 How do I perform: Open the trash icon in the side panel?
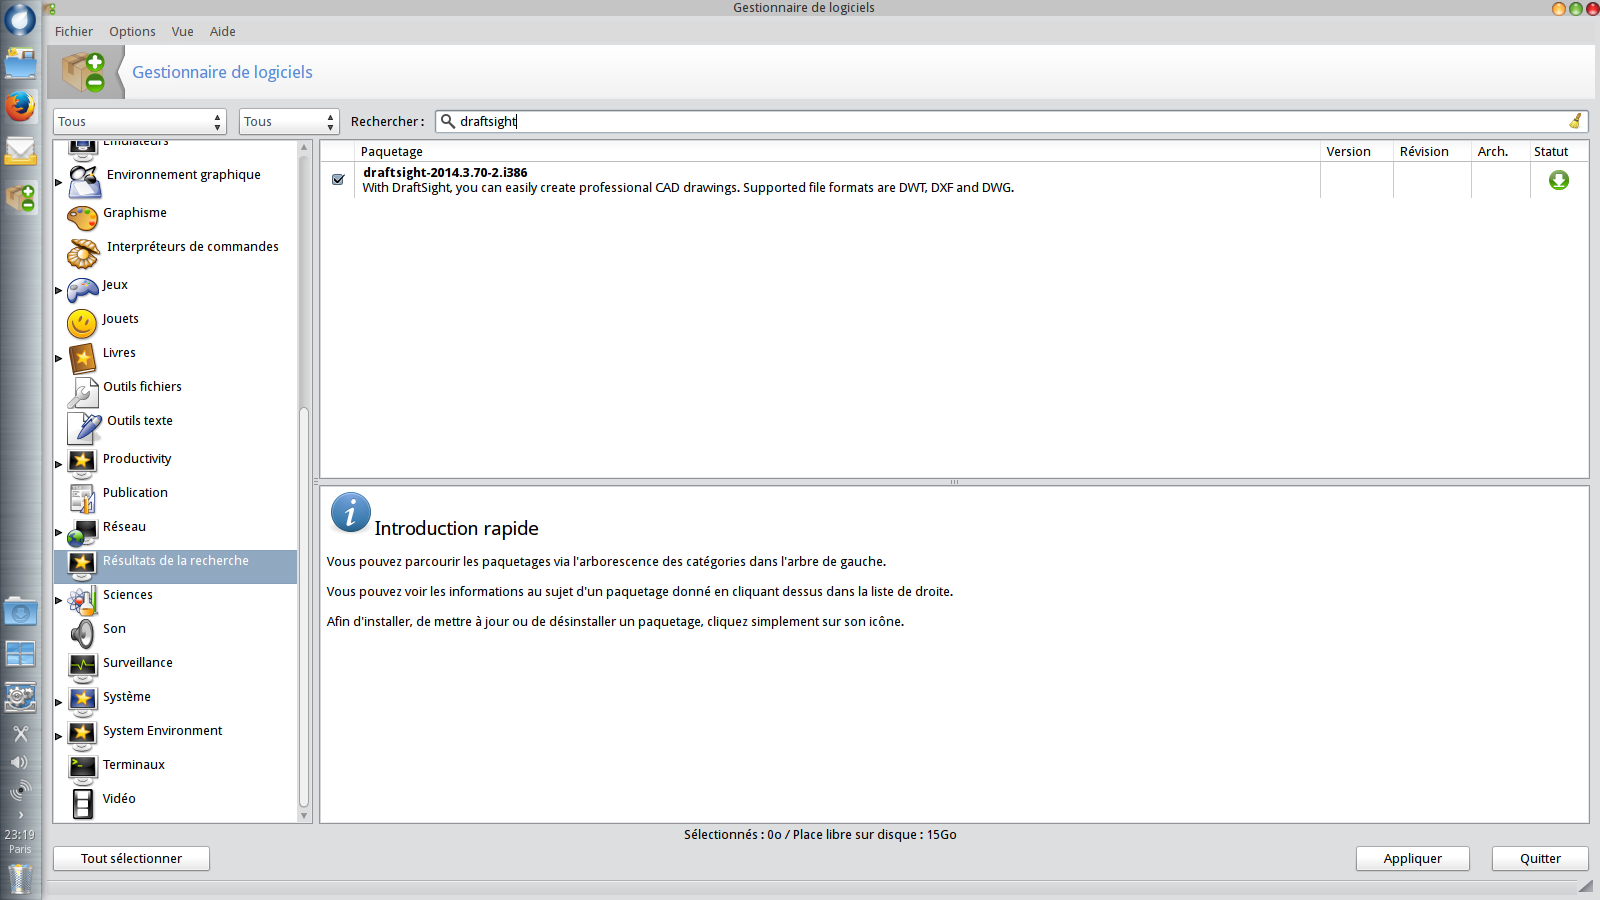click(x=20, y=879)
